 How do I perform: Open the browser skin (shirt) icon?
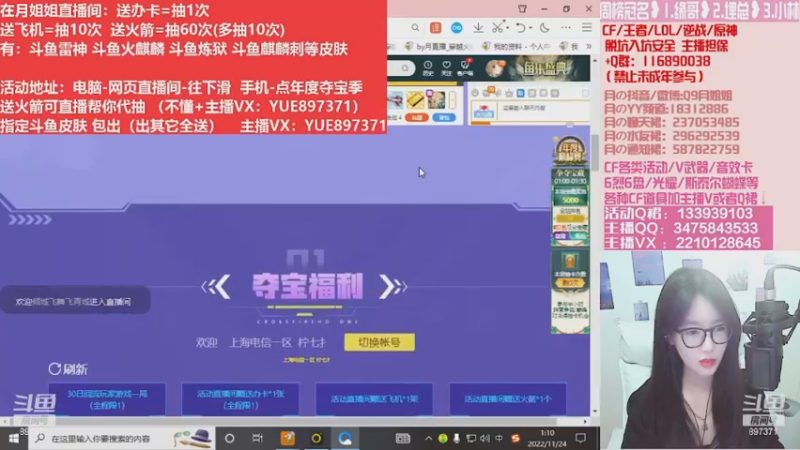[522, 9]
